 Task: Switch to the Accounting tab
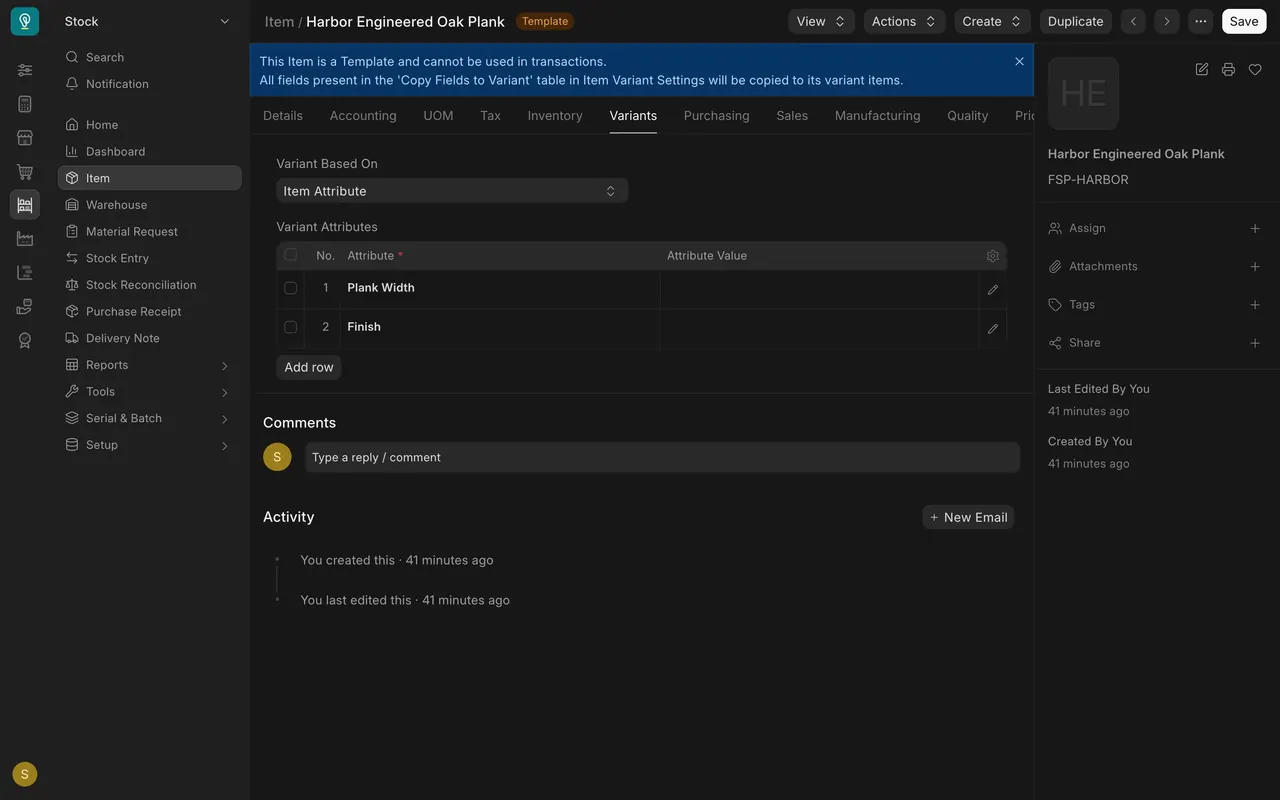coord(363,116)
